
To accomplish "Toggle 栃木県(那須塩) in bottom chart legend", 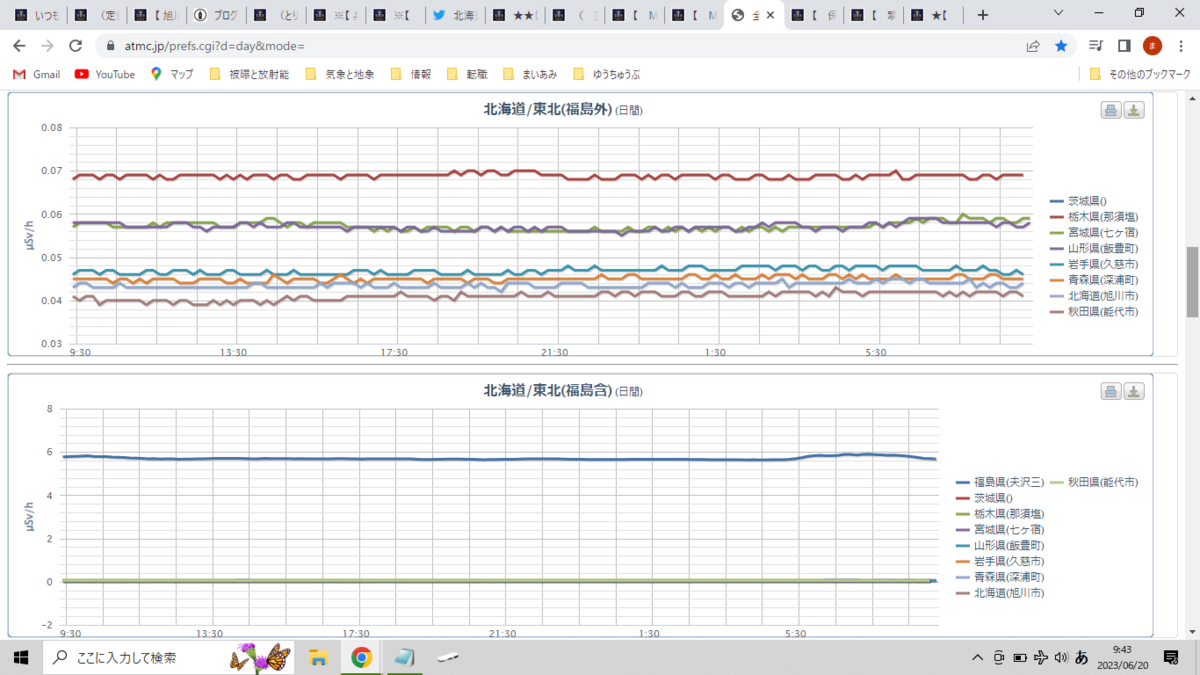I will pyautogui.click(x=1001, y=514).
